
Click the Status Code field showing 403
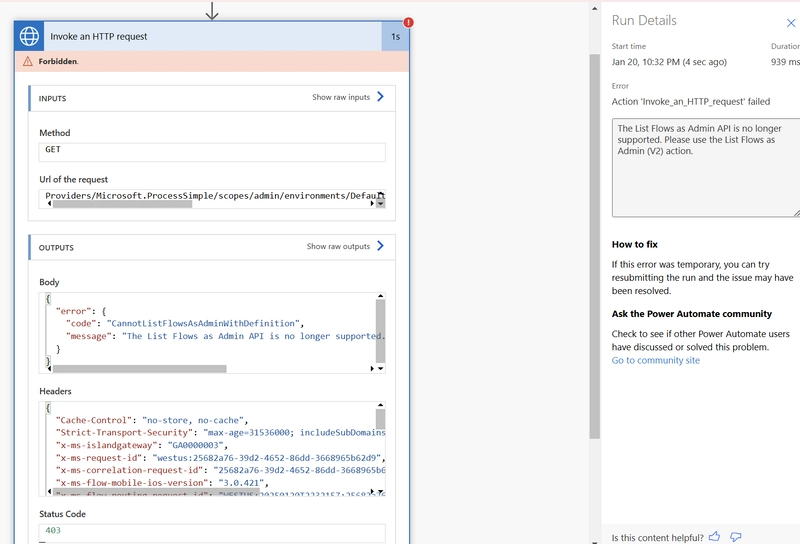point(212,533)
